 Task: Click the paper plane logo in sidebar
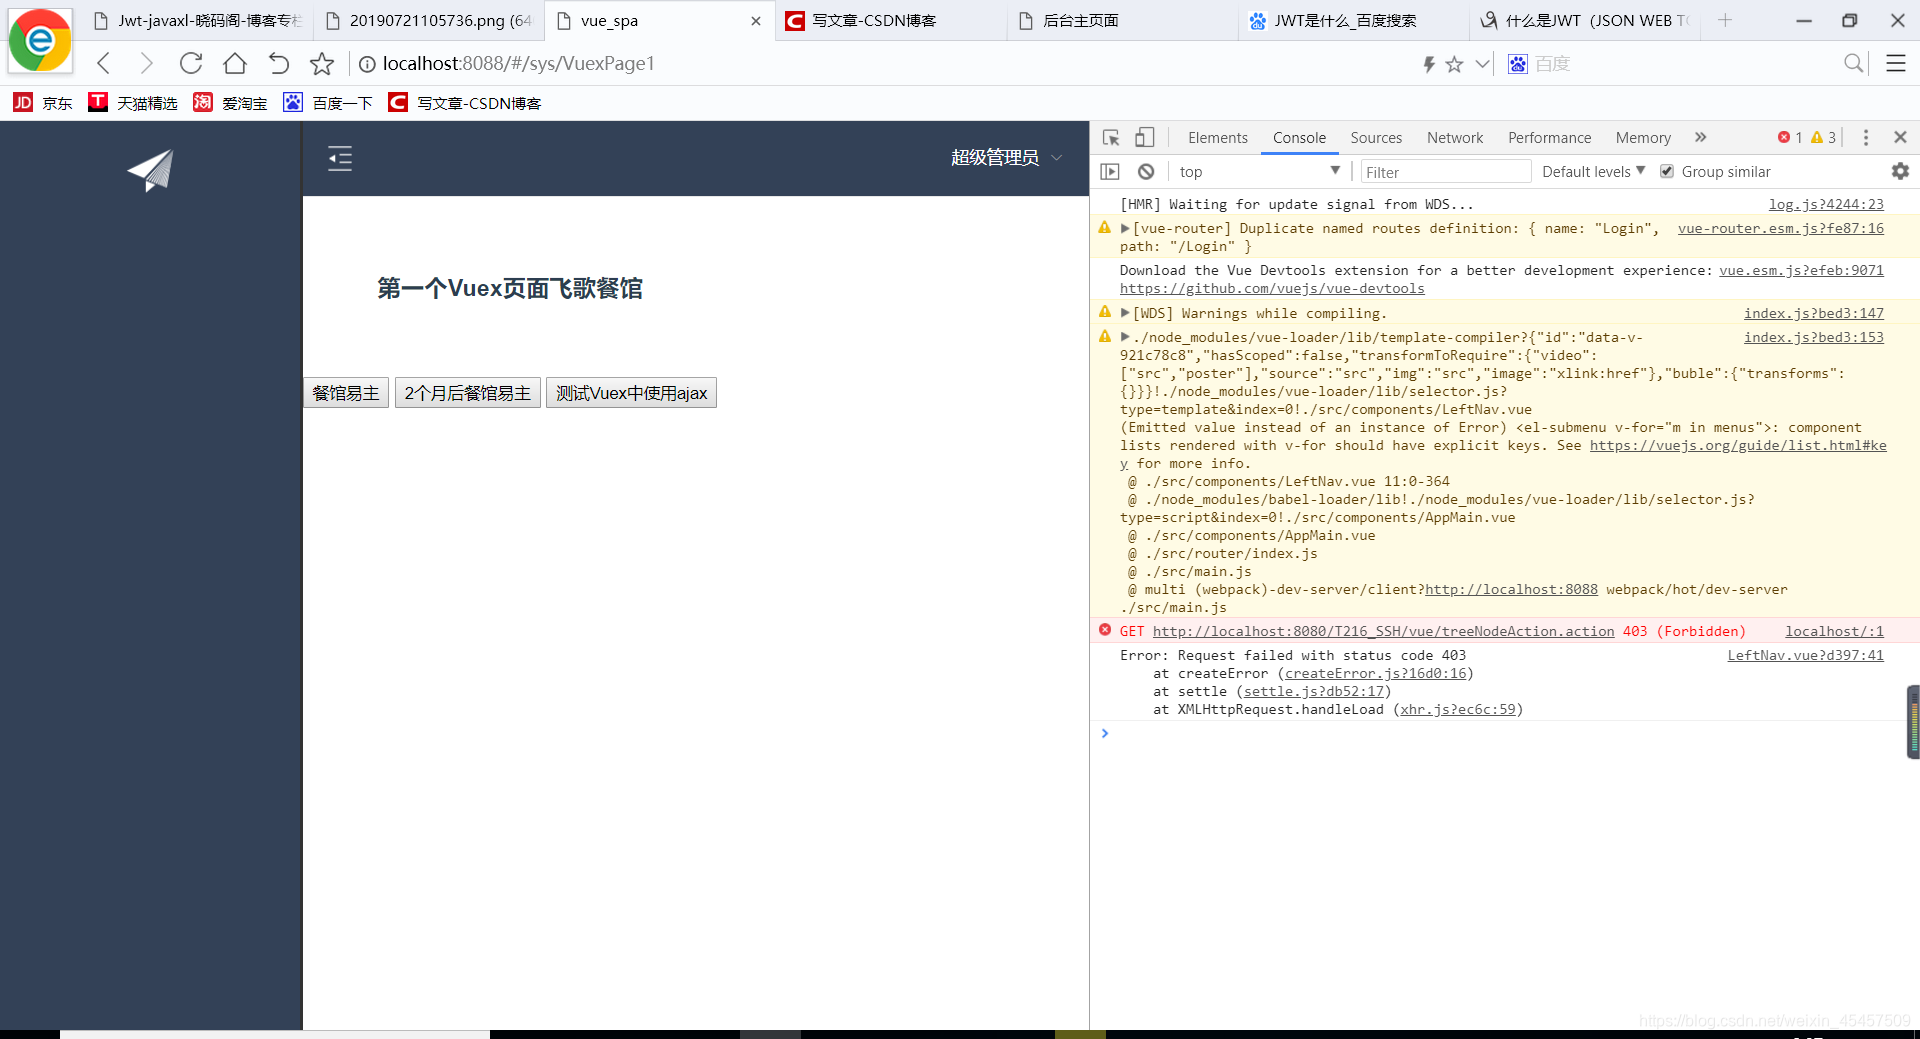pos(151,170)
